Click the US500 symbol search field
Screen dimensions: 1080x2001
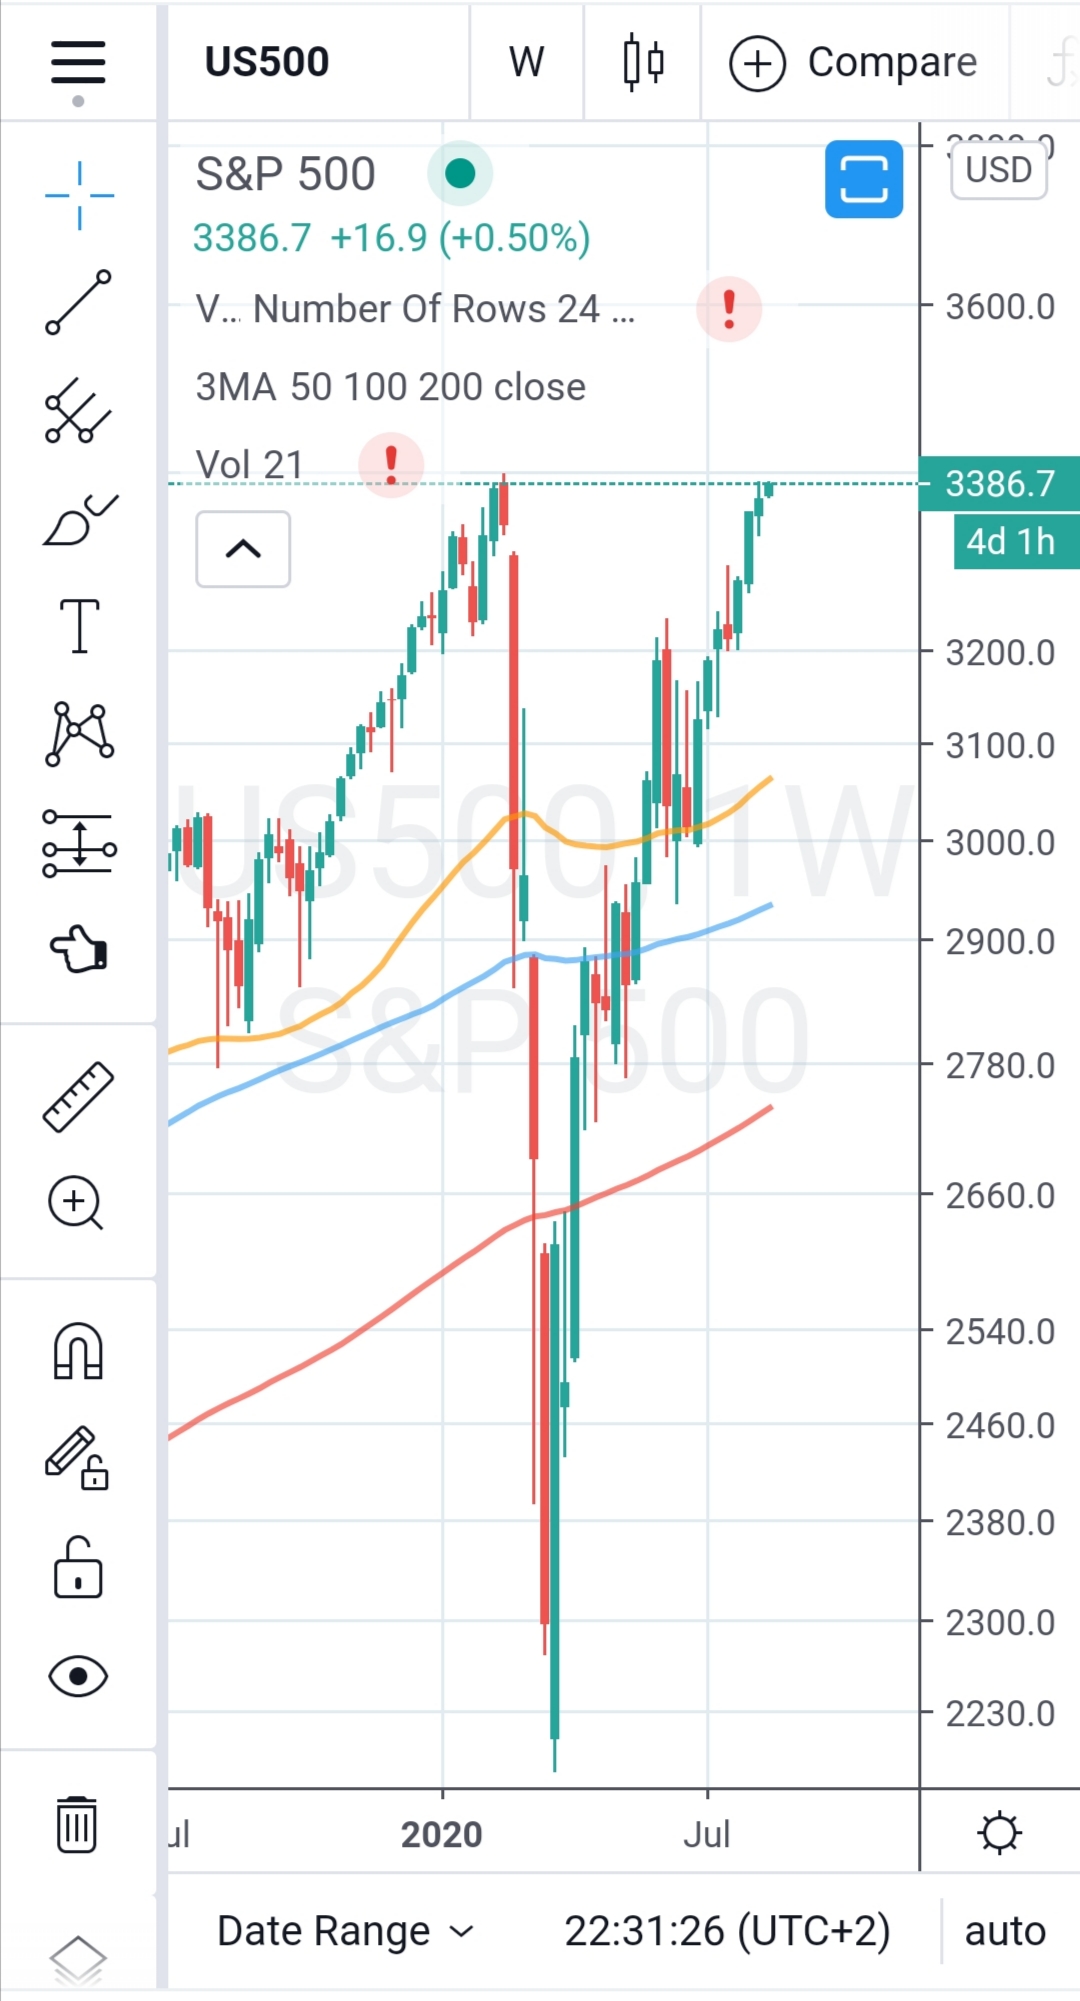[x=267, y=62]
